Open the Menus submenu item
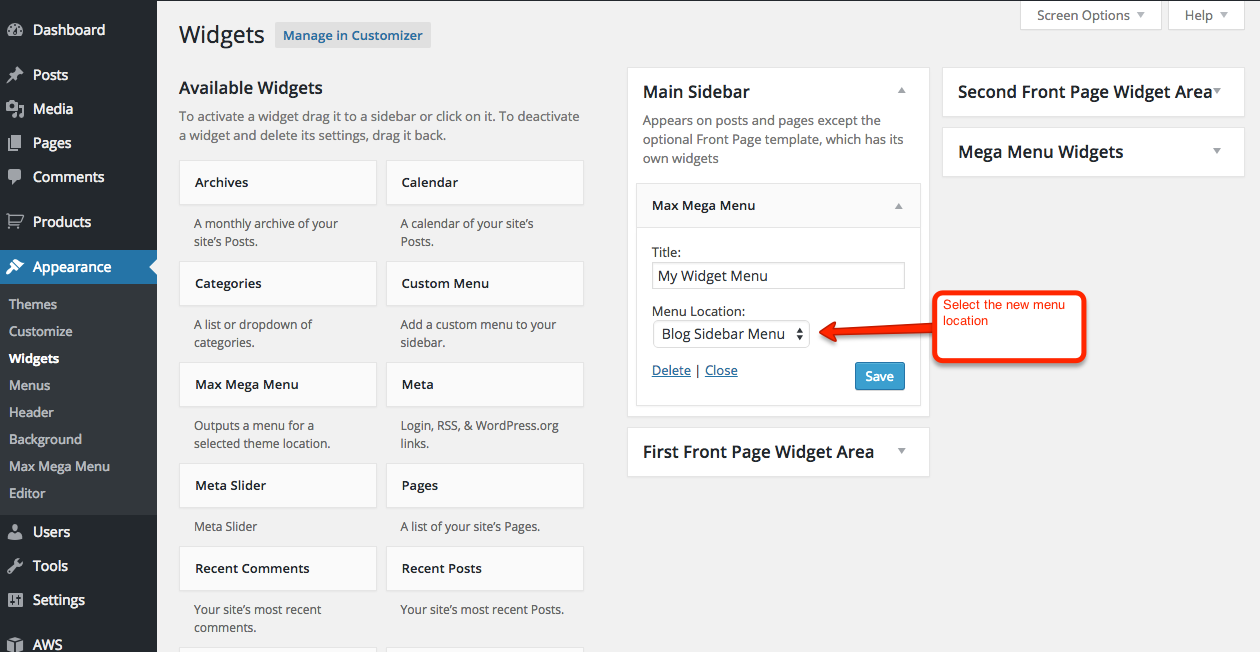 coord(30,385)
